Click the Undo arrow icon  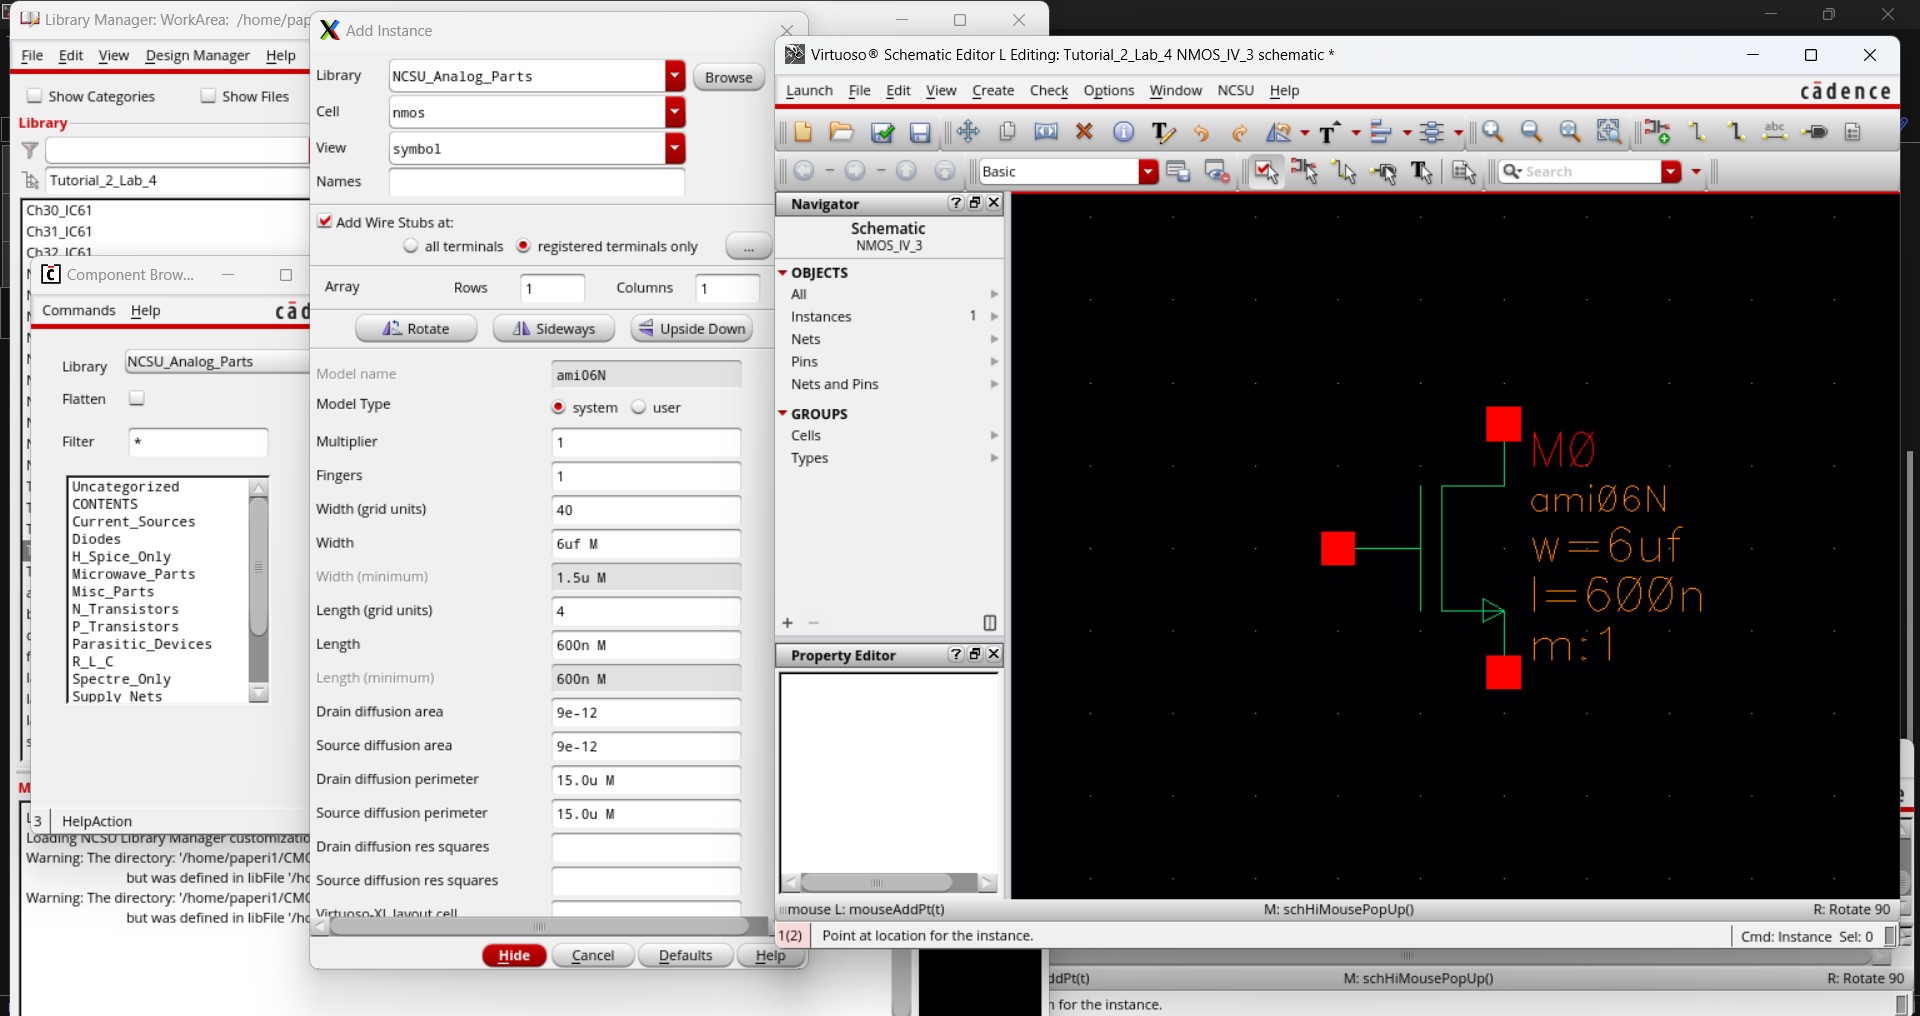[1201, 132]
